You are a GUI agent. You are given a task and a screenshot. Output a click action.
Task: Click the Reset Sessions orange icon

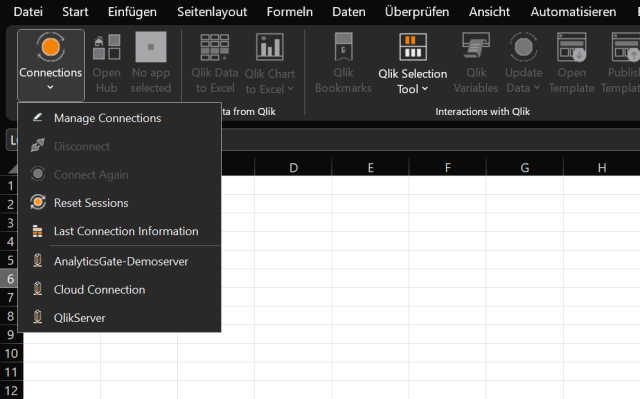tap(38, 202)
